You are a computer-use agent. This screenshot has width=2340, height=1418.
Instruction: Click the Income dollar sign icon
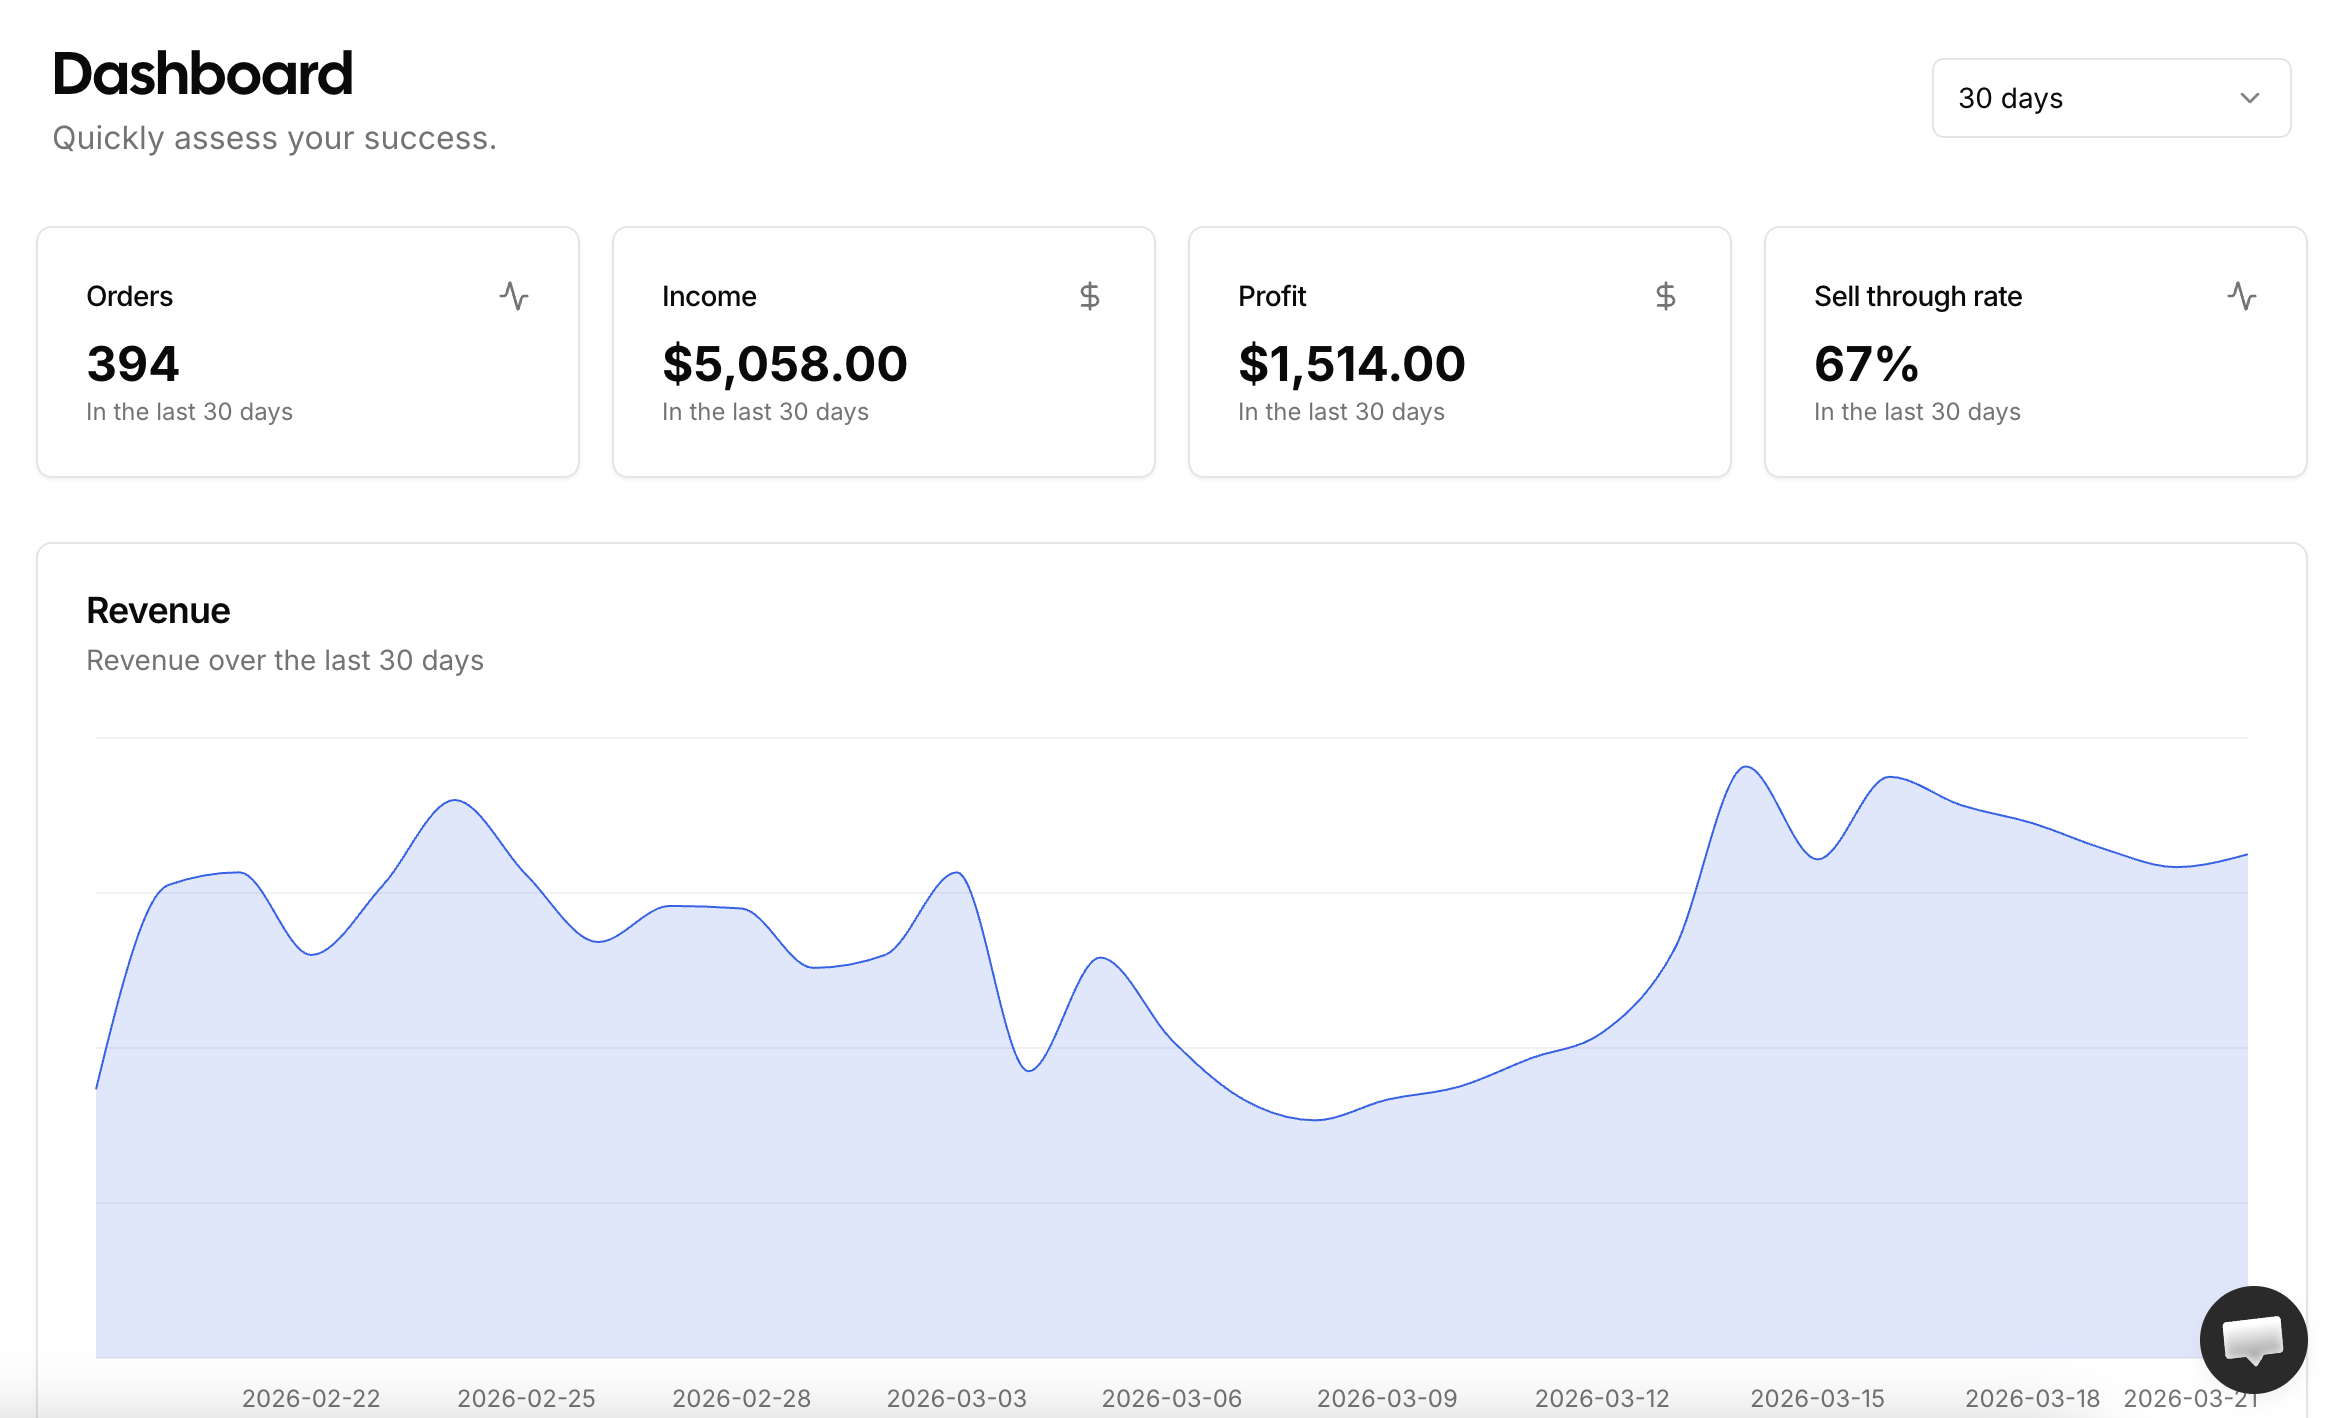tap(1089, 296)
